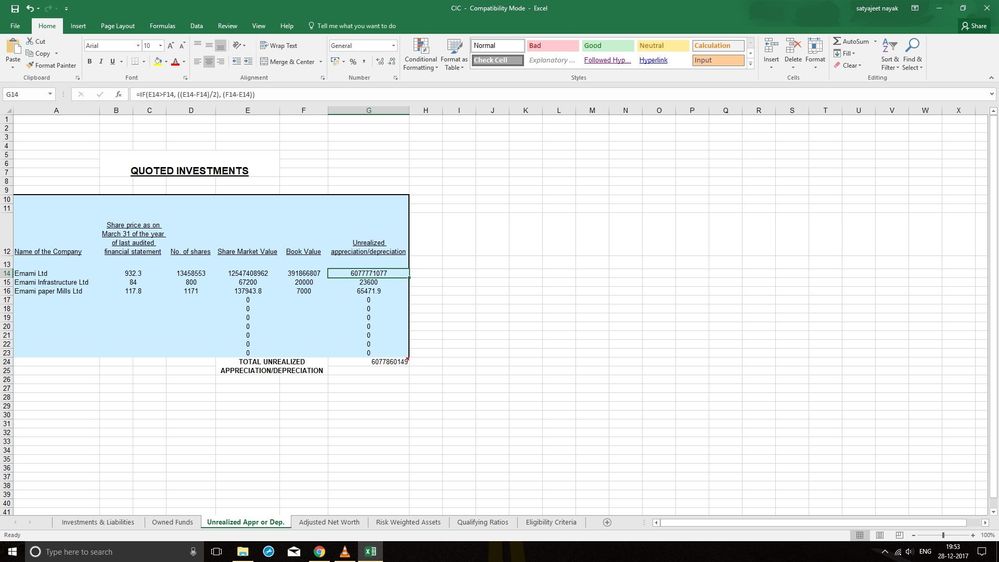999x562 pixels.
Task: Add a new sheet with plus icon
Action: (x=607, y=522)
